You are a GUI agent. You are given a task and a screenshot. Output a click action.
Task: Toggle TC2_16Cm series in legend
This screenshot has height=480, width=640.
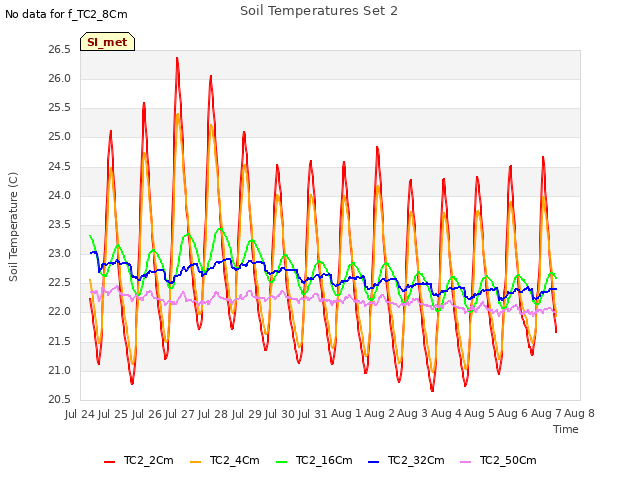click(x=314, y=460)
